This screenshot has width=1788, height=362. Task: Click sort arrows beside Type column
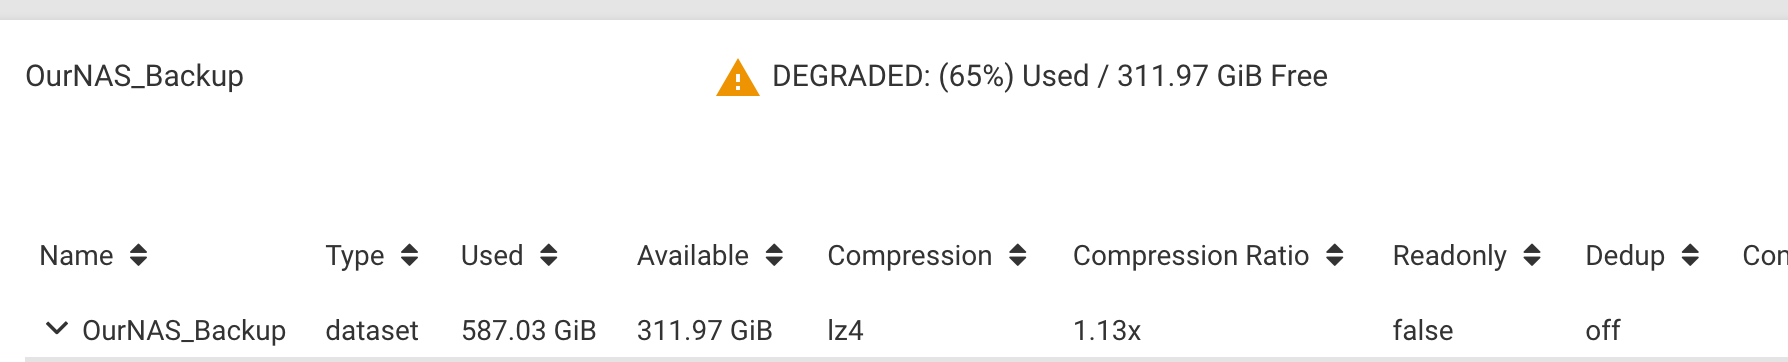click(x=409, y=256)
